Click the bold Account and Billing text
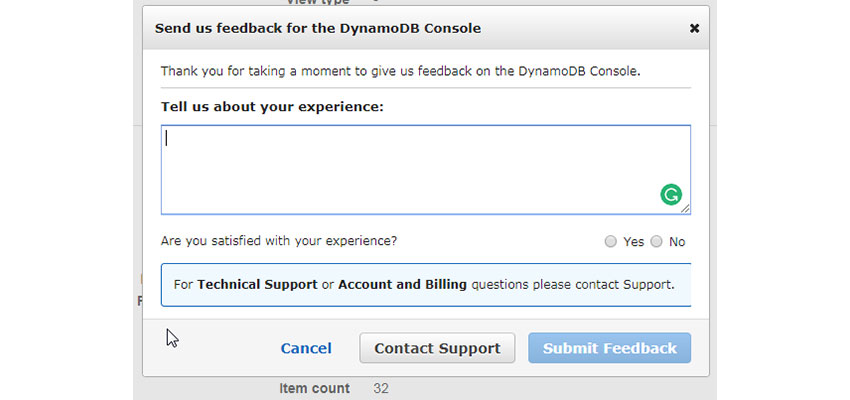 pyautogui.click(x=402, y=284)
